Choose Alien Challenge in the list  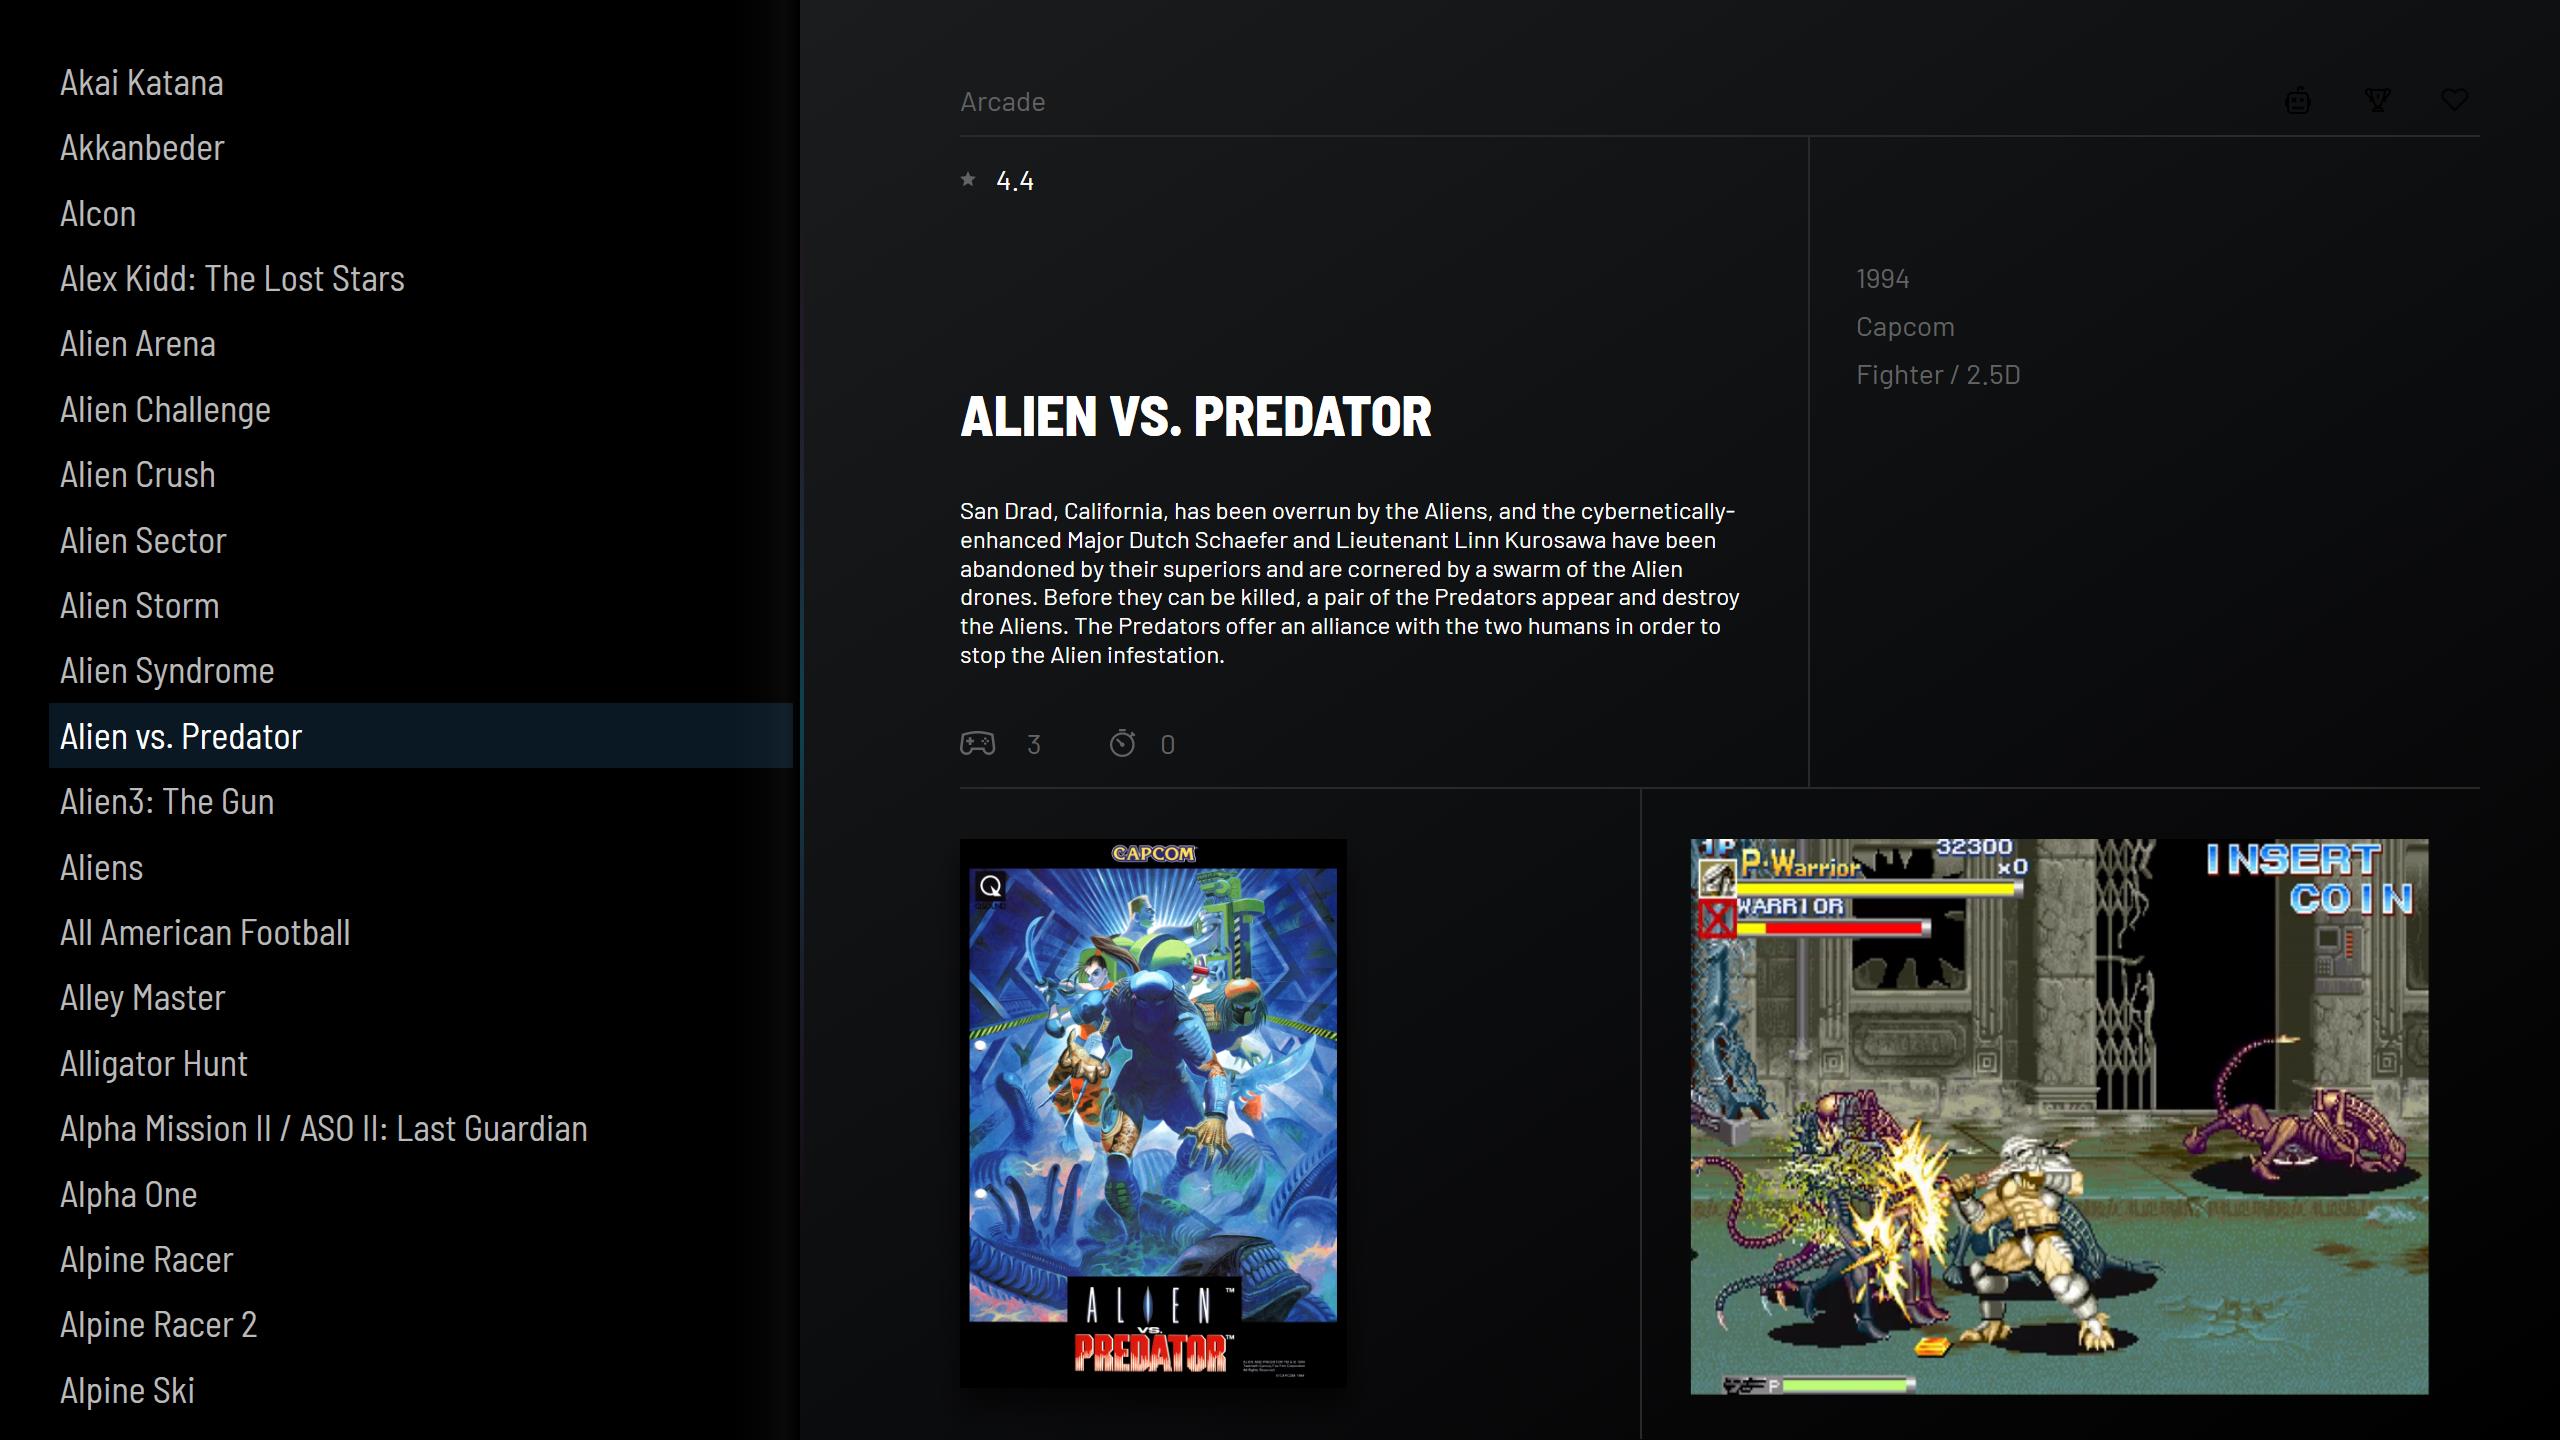tap(420, 409)
